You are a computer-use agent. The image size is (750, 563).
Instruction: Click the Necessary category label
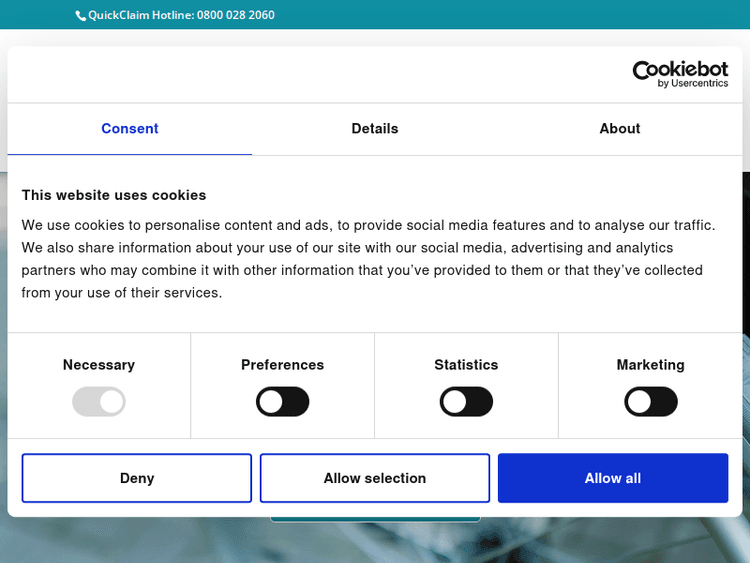pos(99,365)
